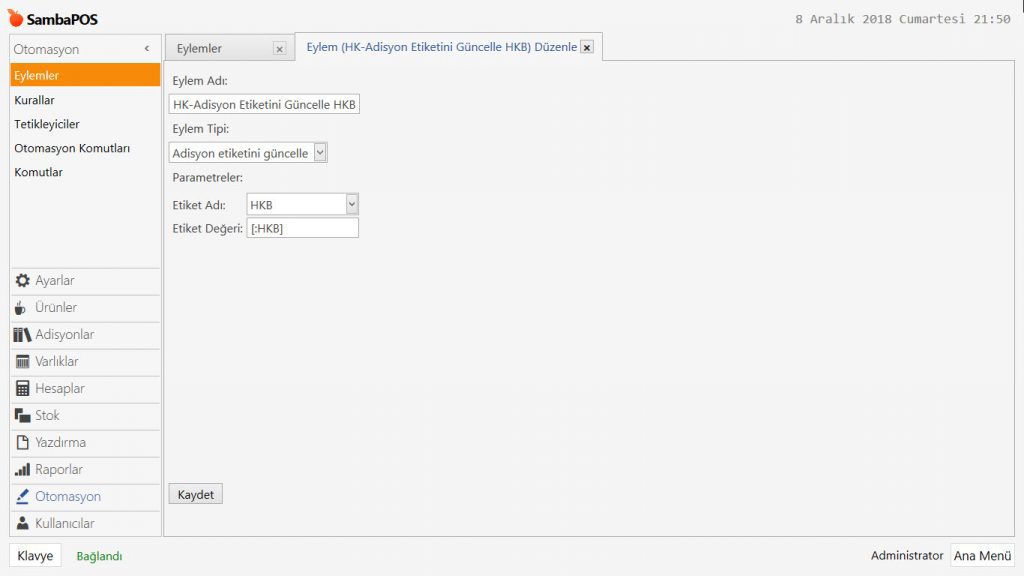Collapse the Otomasyon sidebar panel arrow

(147, 49)
